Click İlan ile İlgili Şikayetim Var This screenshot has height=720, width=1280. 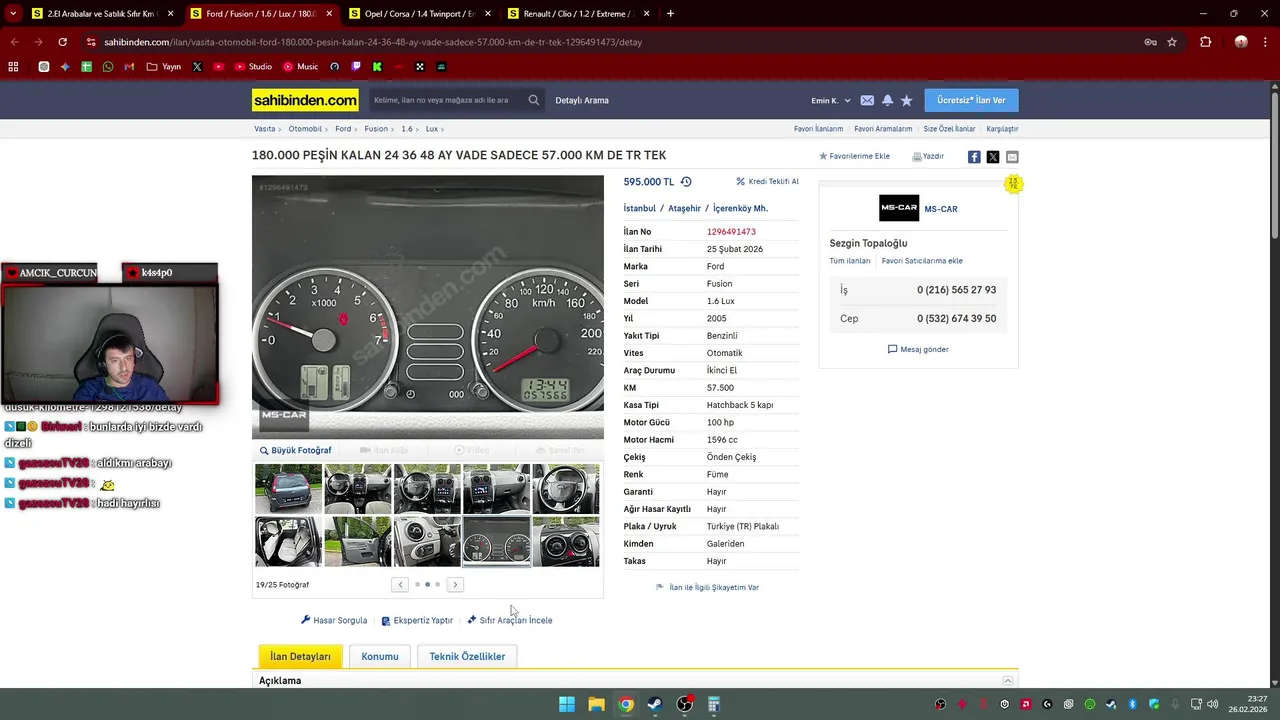707,588
